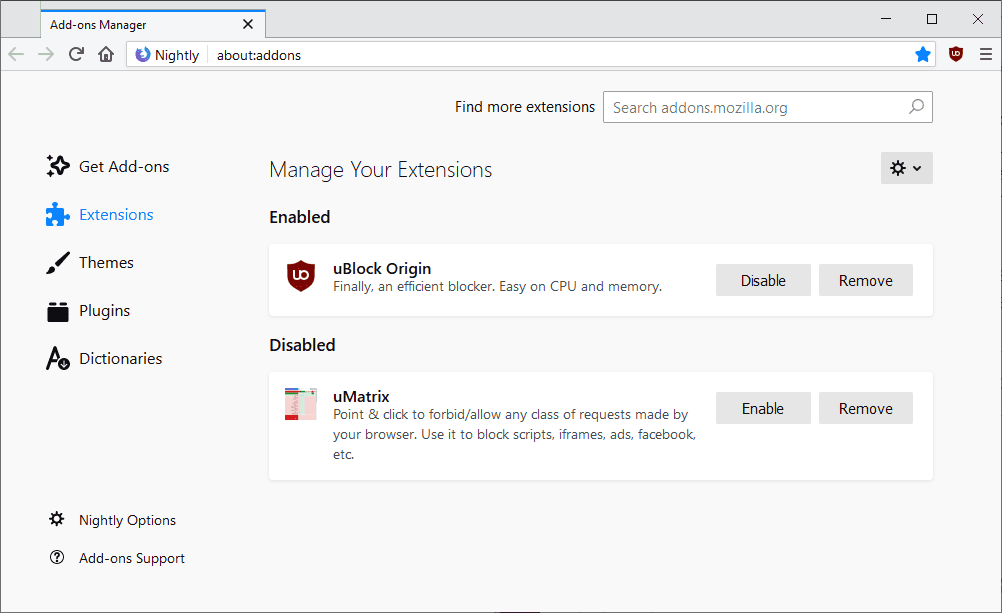Maximize the browser window
This screenshot has width=1002, height=613.
(x=932, y=19)
